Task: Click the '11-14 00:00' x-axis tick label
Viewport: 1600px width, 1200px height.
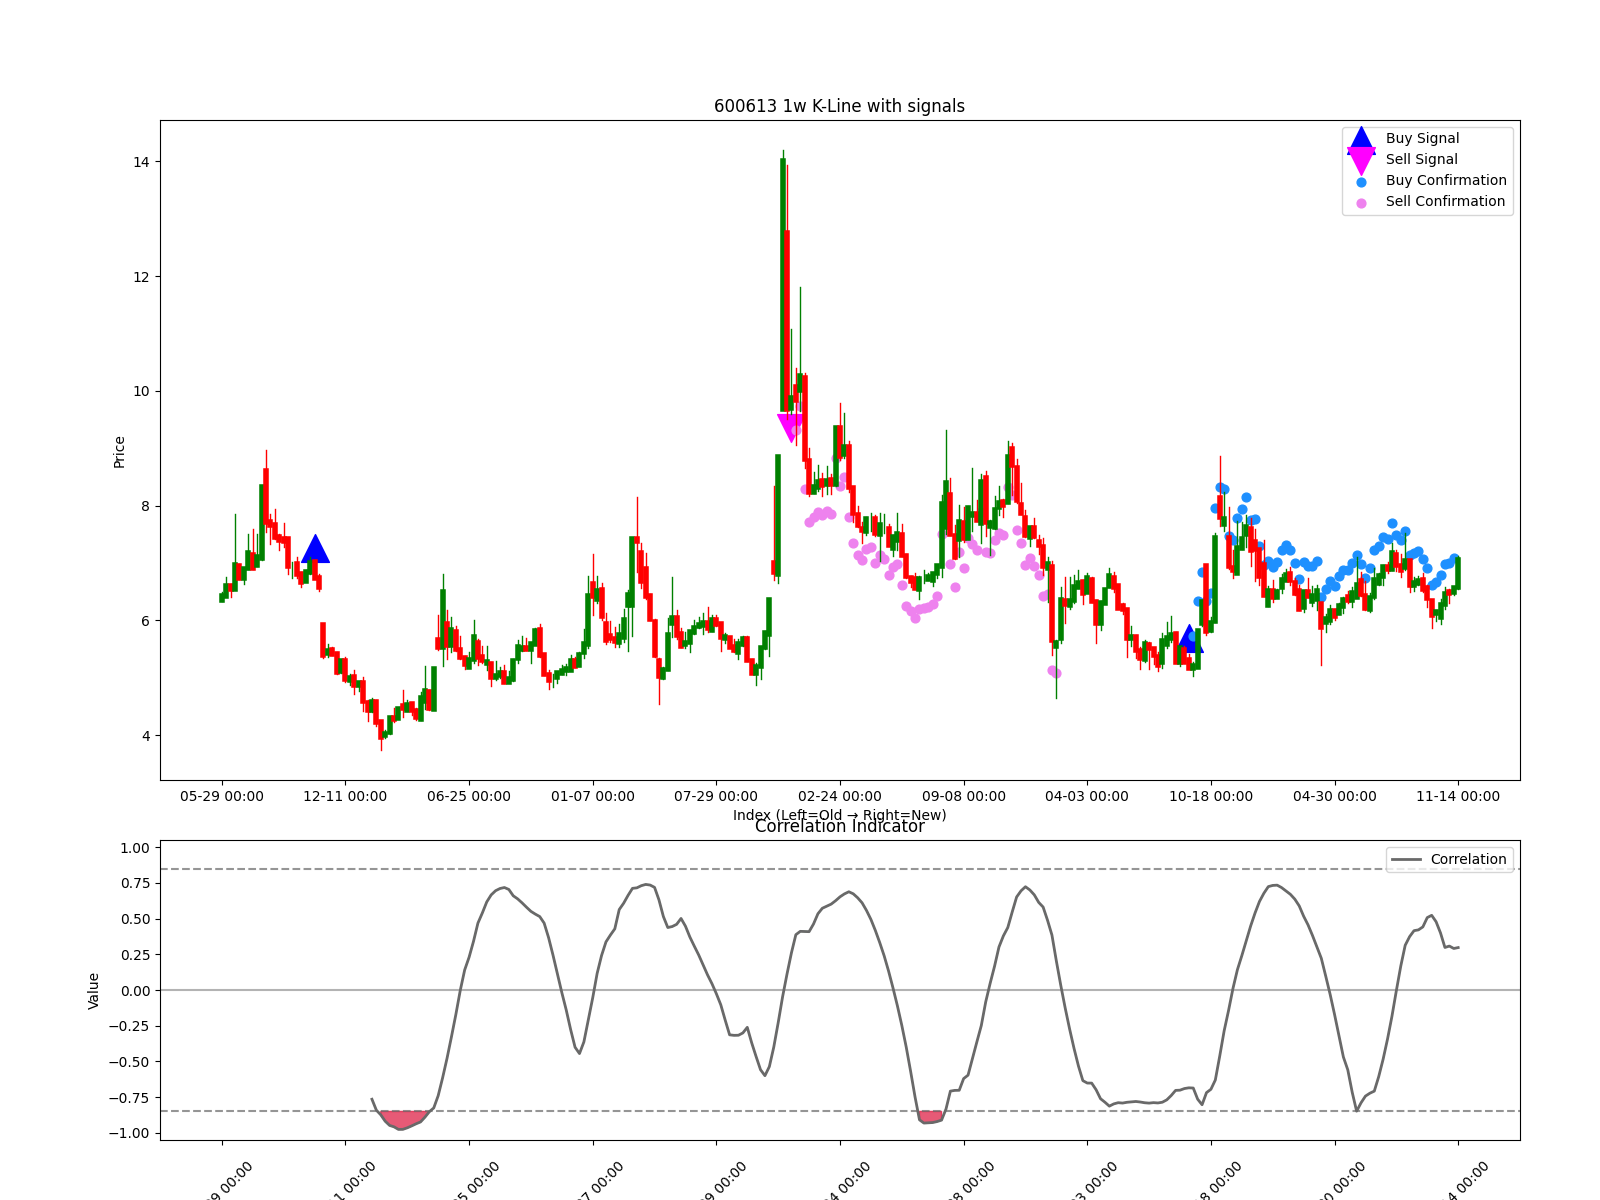Action: pos(1457,796)
